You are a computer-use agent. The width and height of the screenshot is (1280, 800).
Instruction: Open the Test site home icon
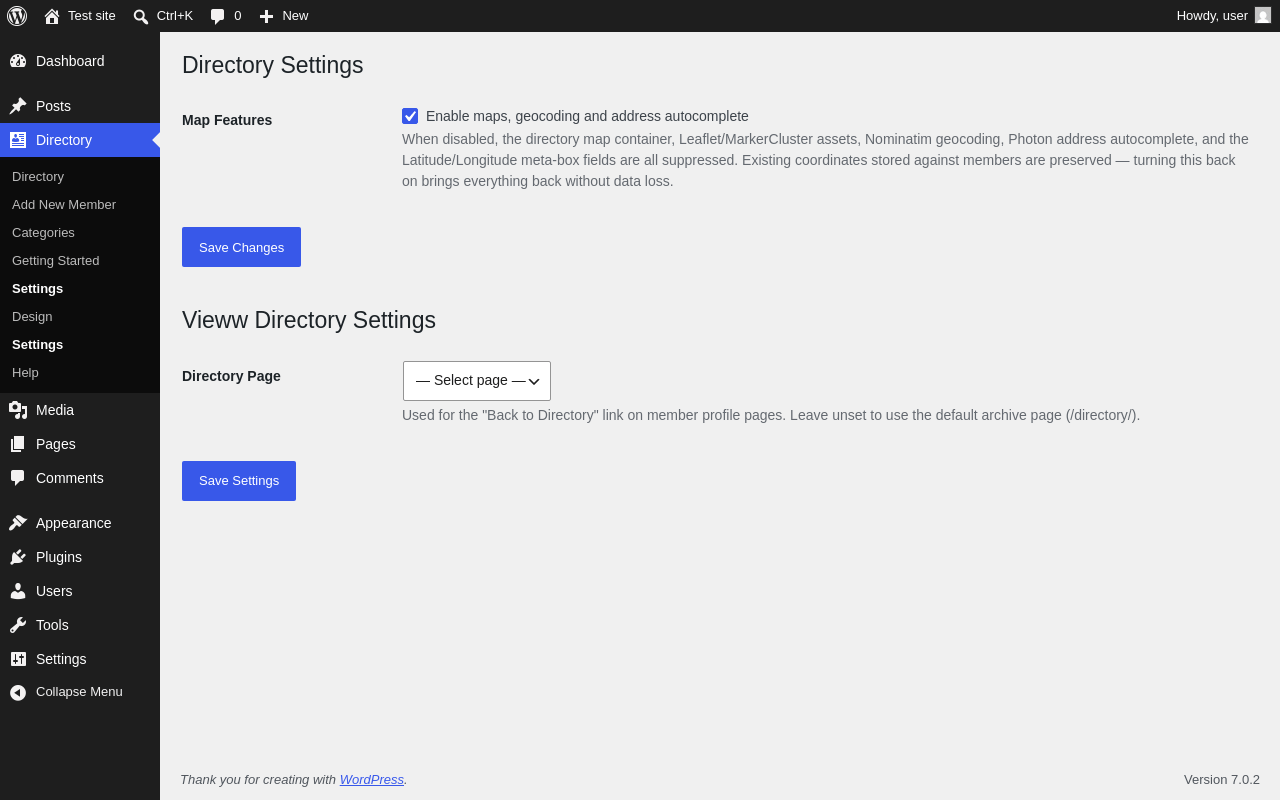[52, 16]
